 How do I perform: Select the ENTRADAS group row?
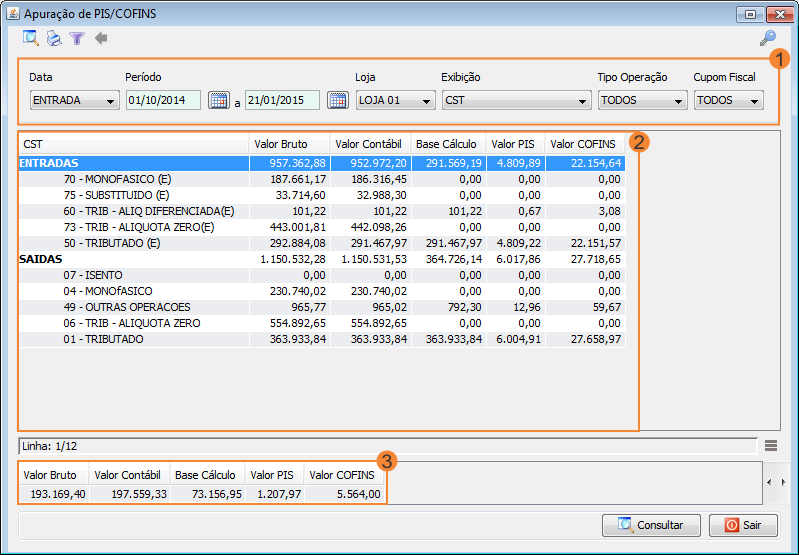coord(322,163)
